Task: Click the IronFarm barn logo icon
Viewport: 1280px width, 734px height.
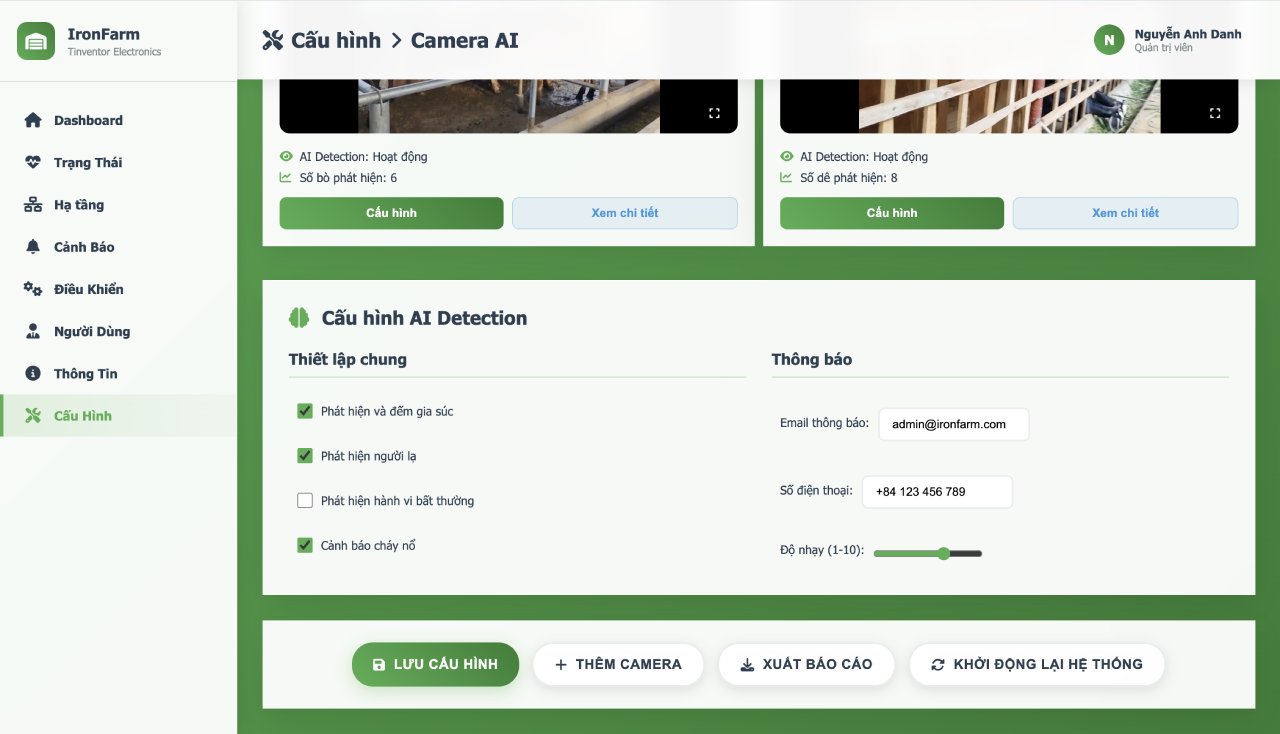Action: coord(36,41)
